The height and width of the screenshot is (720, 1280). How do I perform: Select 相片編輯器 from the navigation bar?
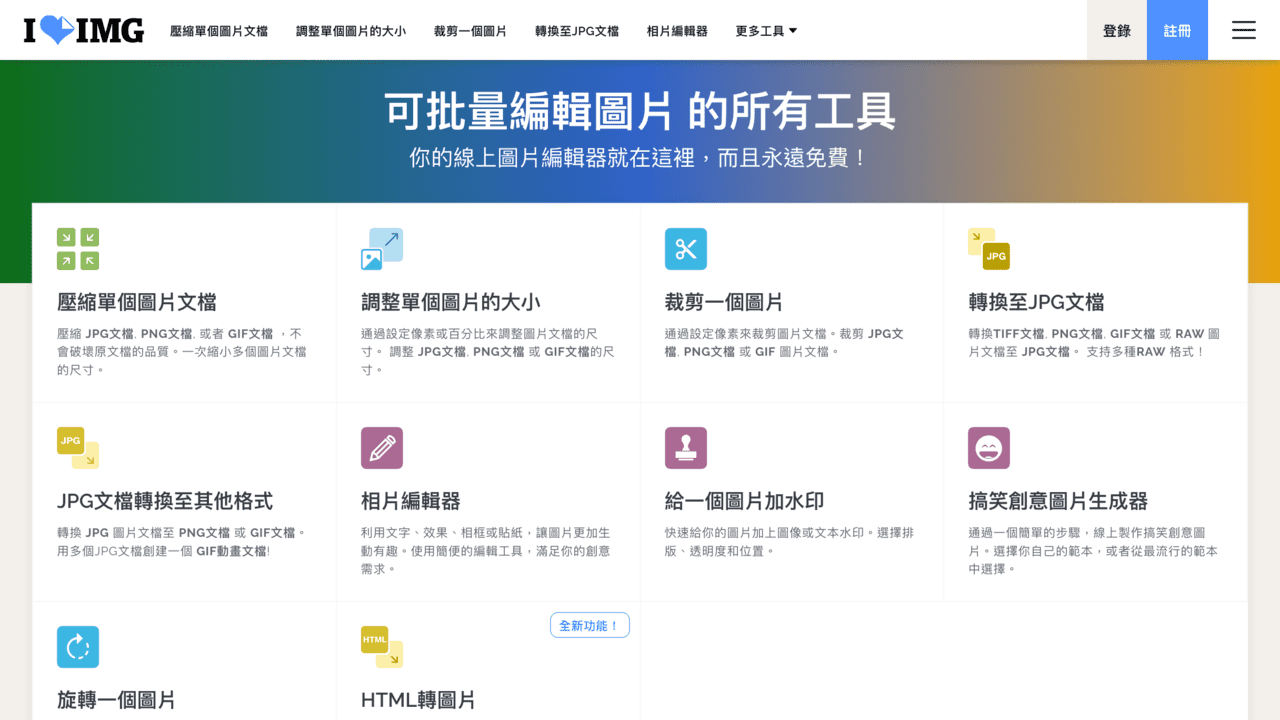(675, 30)
